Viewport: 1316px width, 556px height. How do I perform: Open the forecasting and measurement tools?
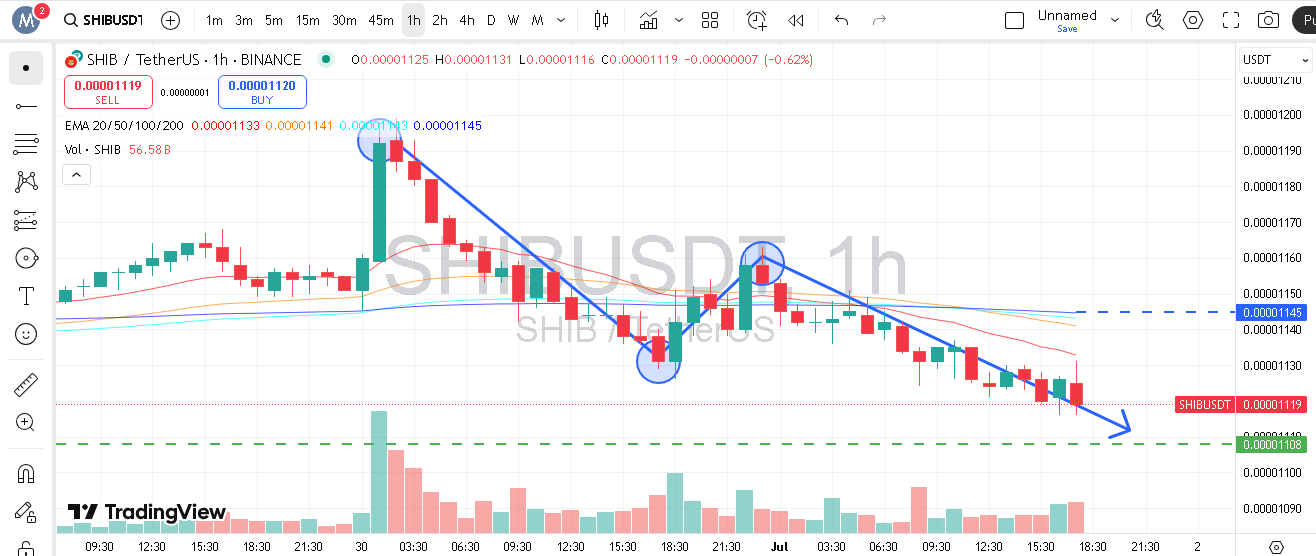pyautogui.click(x=26, y=220)
